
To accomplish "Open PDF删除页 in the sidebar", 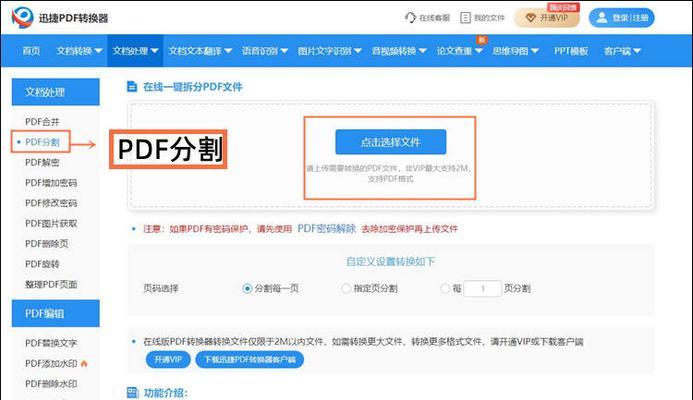I will (46, 244).
